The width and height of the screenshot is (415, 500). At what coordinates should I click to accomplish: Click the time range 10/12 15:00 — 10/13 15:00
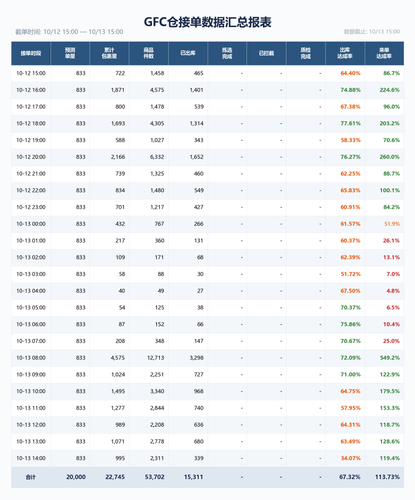click(x=83, y=32)
